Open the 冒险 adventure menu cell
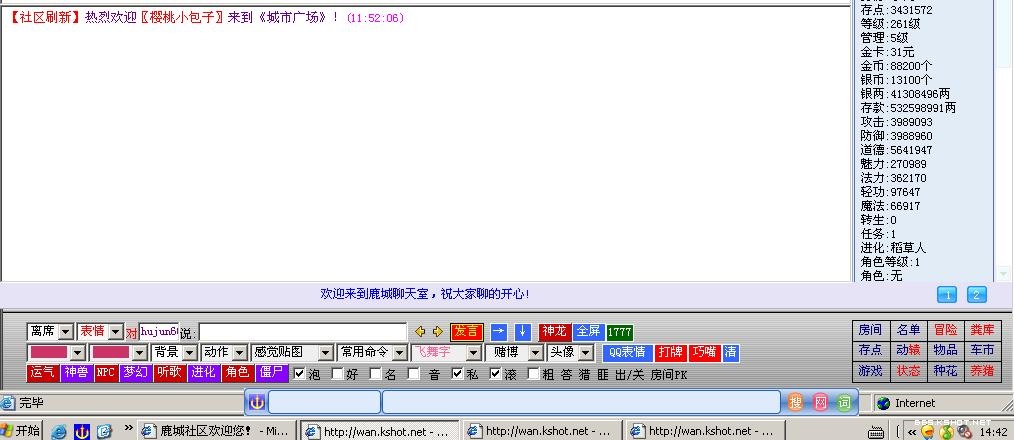1014x440 pixels. (945, 330)
